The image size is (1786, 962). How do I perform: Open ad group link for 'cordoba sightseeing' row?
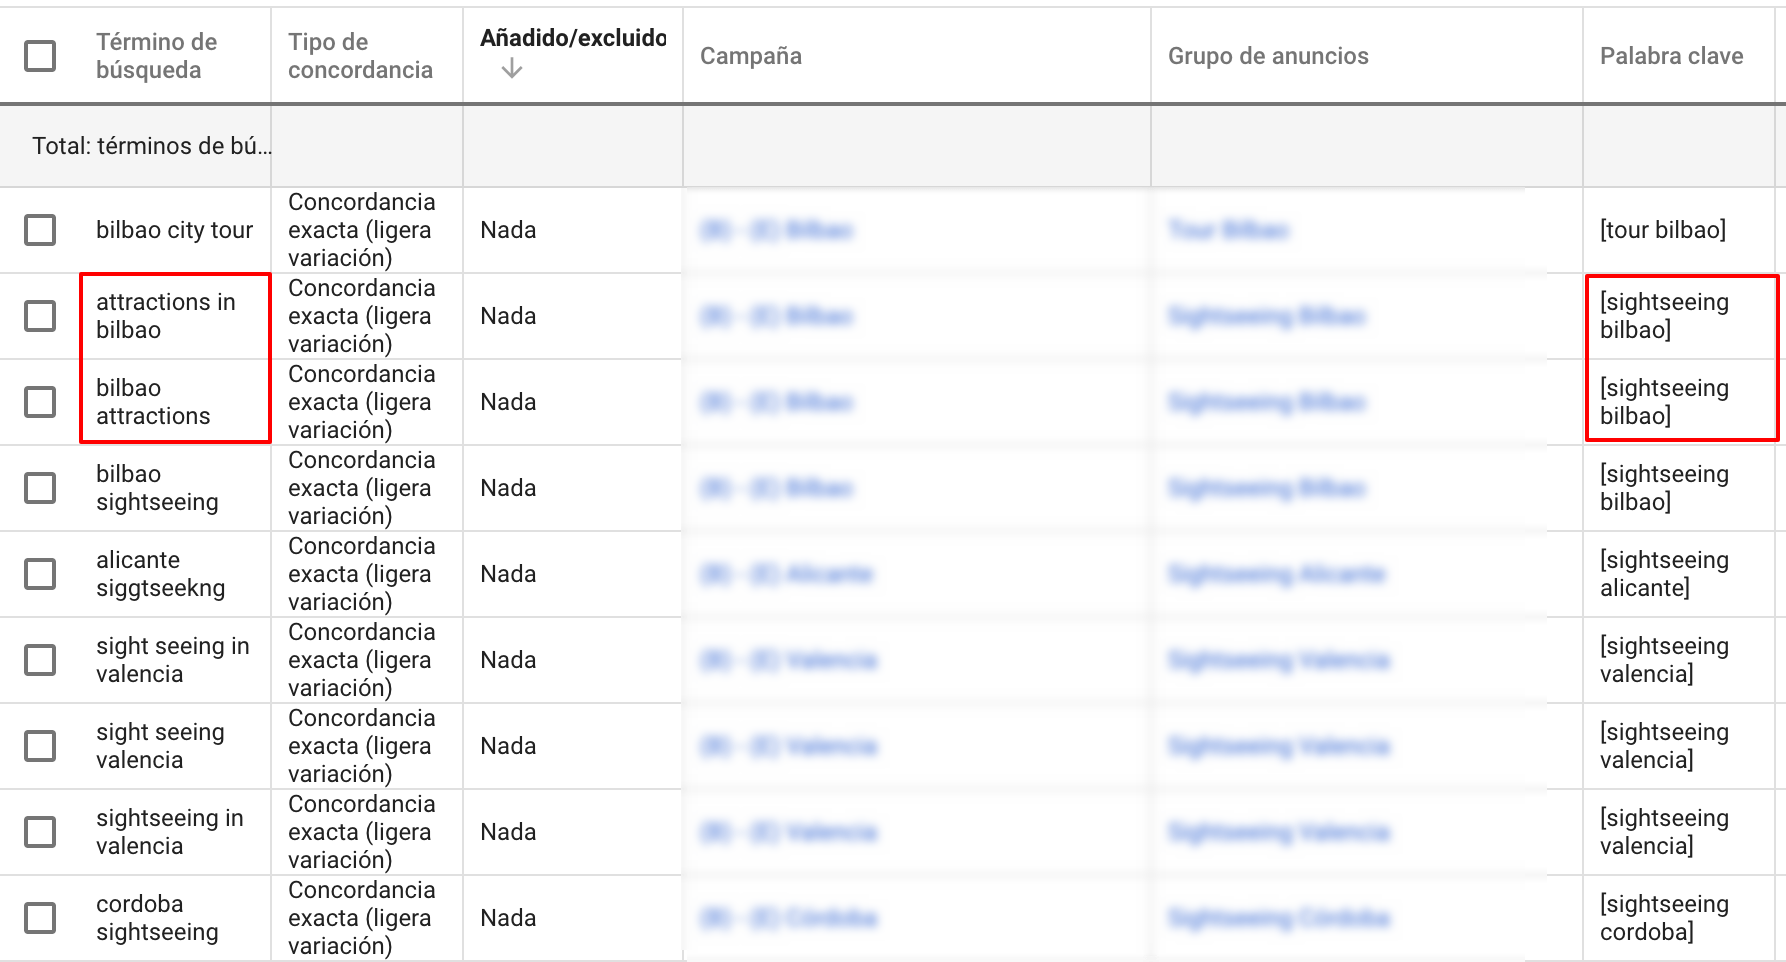pyautogui.click(x=1279, y=918)
